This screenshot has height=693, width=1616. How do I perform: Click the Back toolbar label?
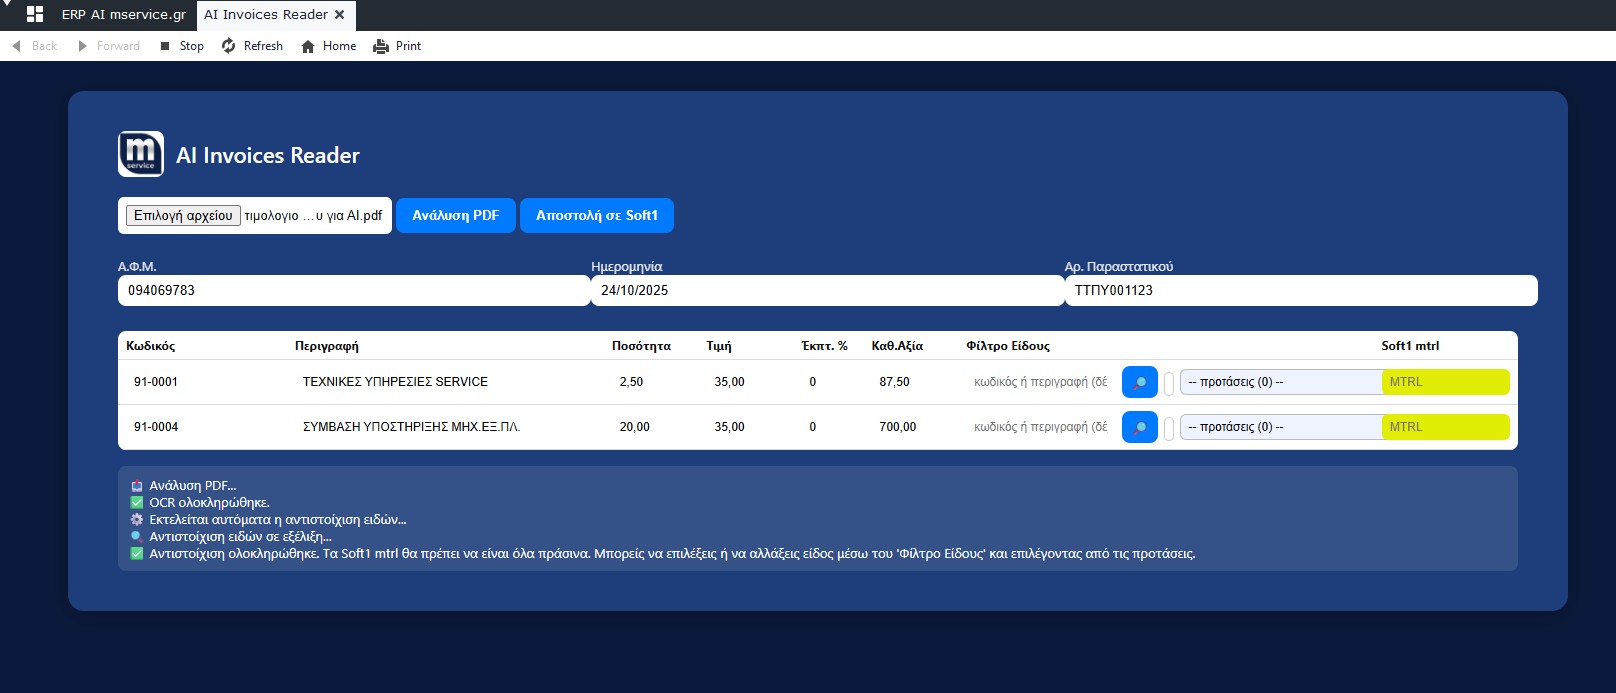click(x=44, y=46)
